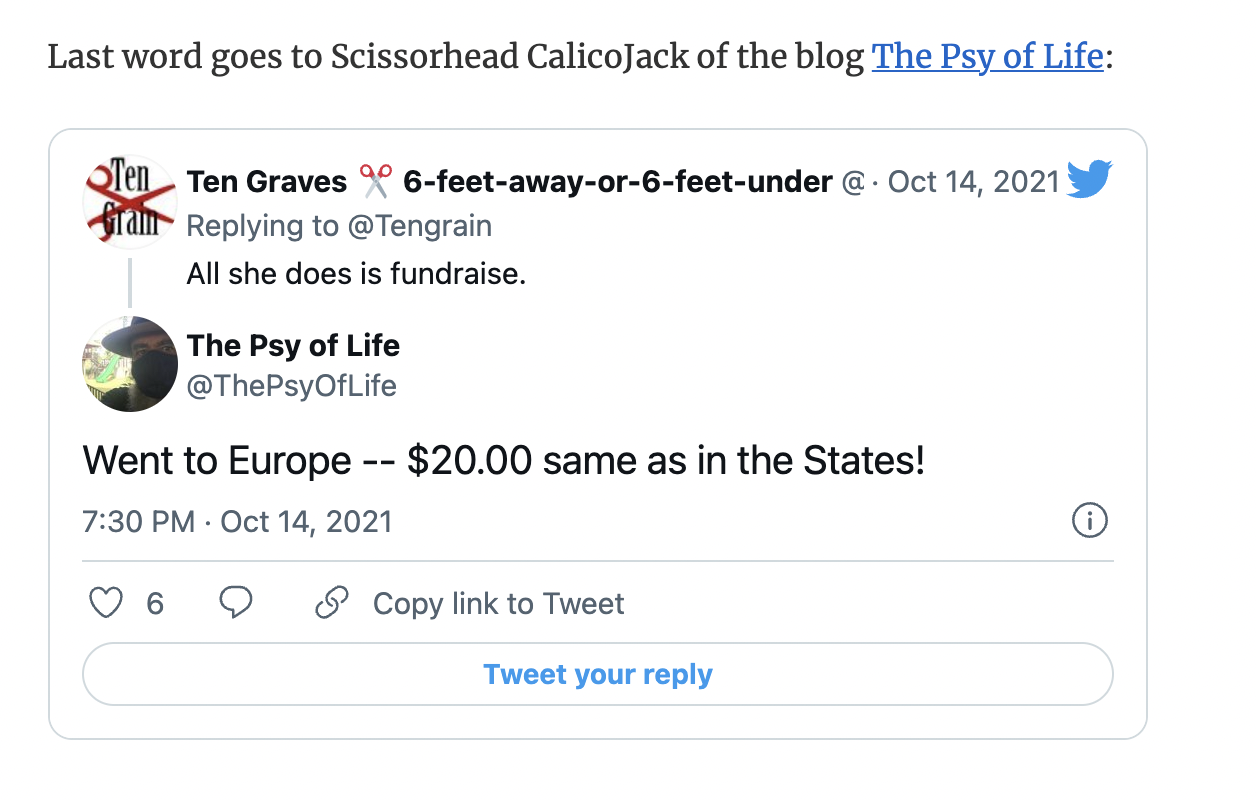Toggle the heart to unlike the reply
The image size is (1256, 800).
(x=105, y=603)
